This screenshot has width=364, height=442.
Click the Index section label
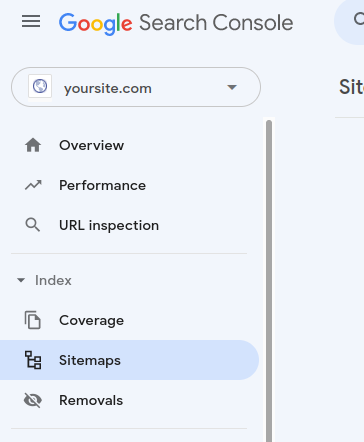click(x=53, y=280)
